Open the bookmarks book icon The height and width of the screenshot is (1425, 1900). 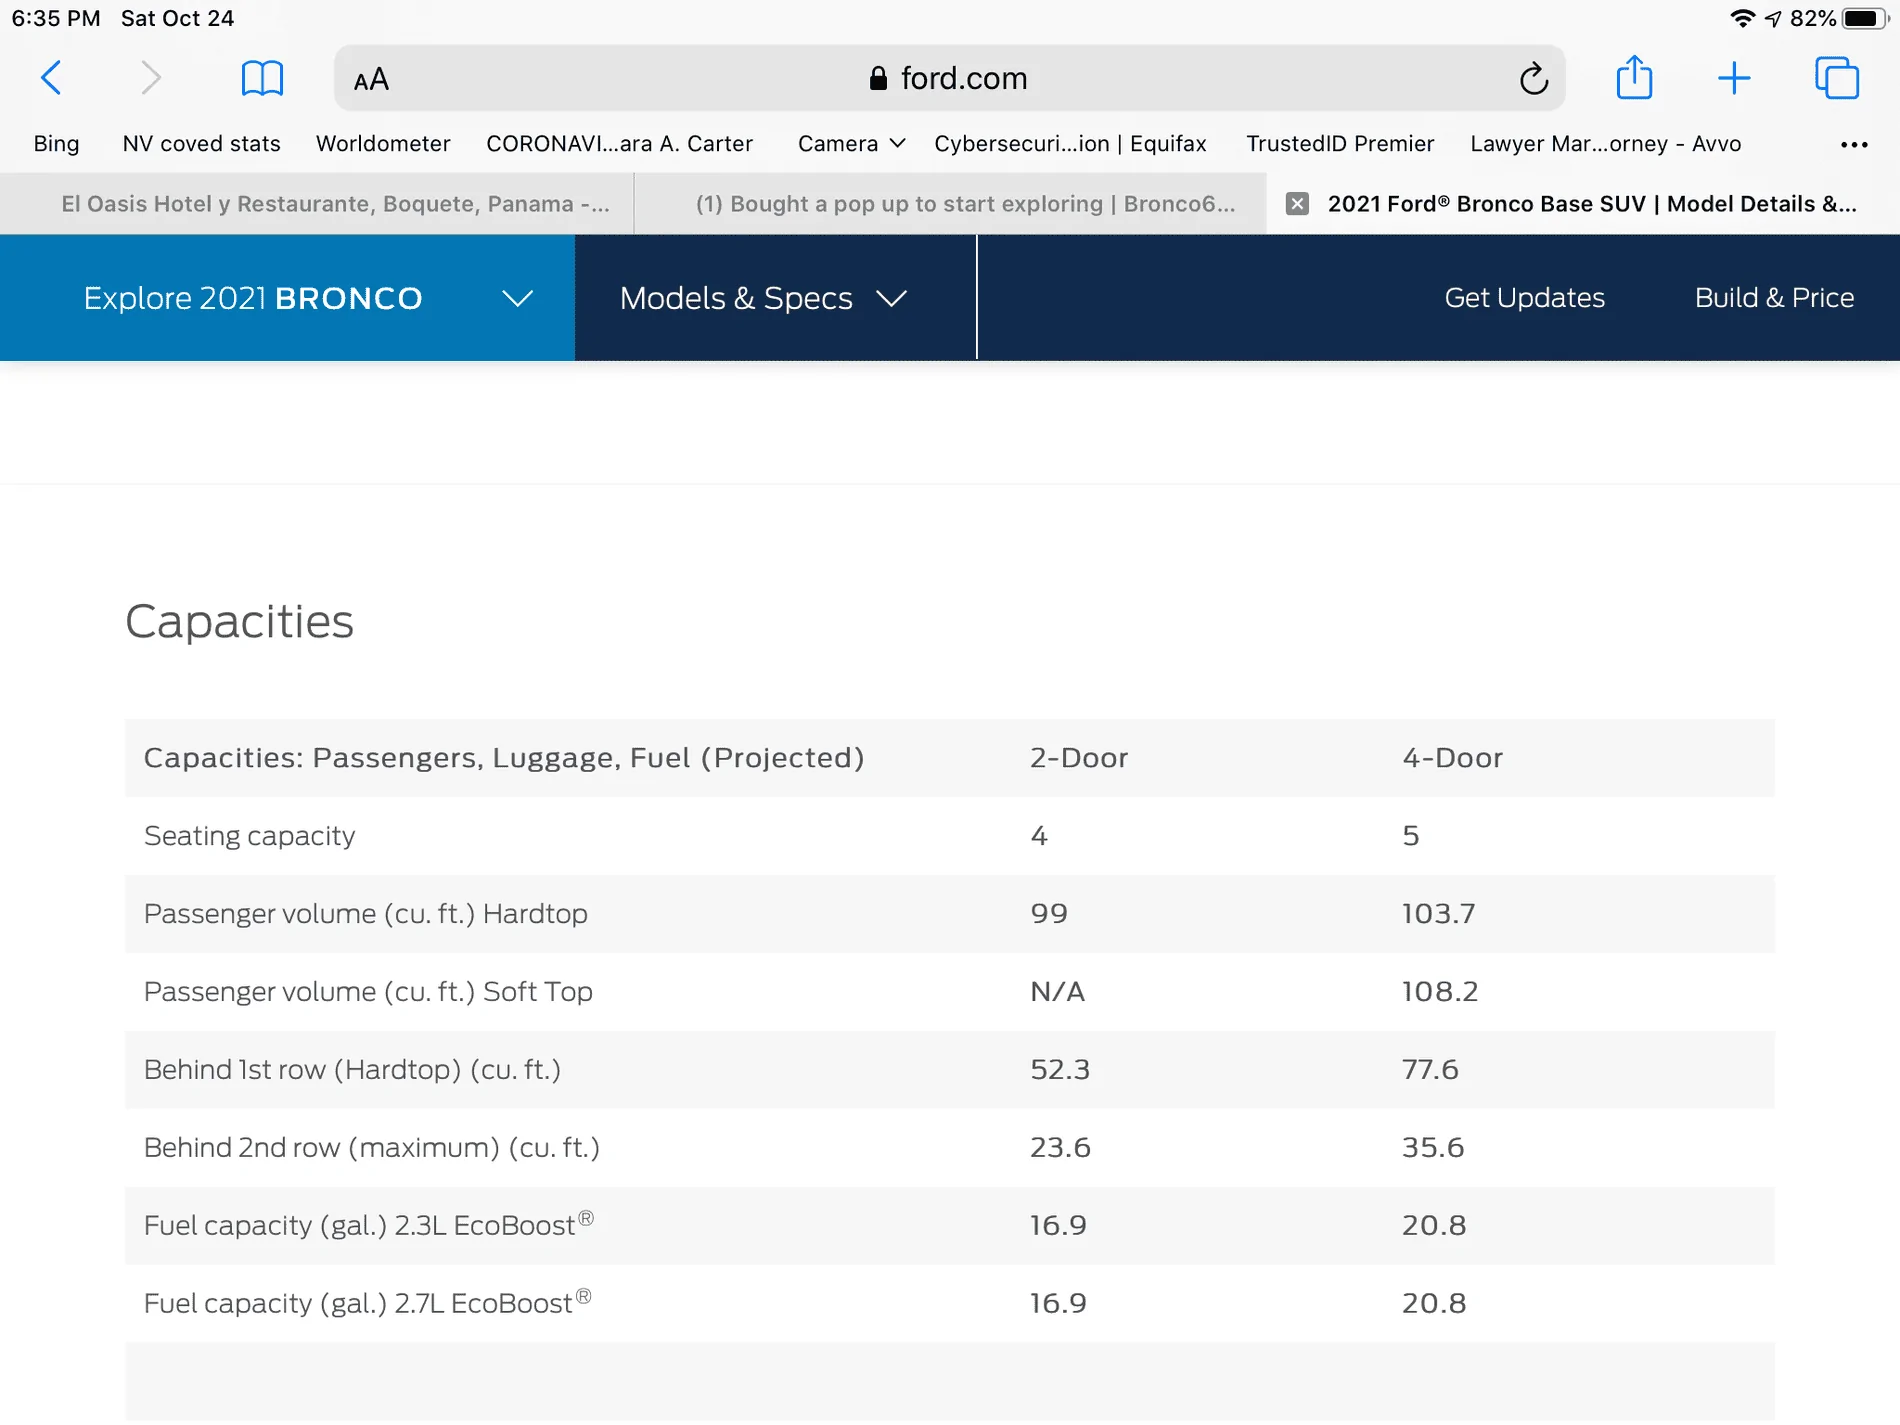tap(262, 78)
